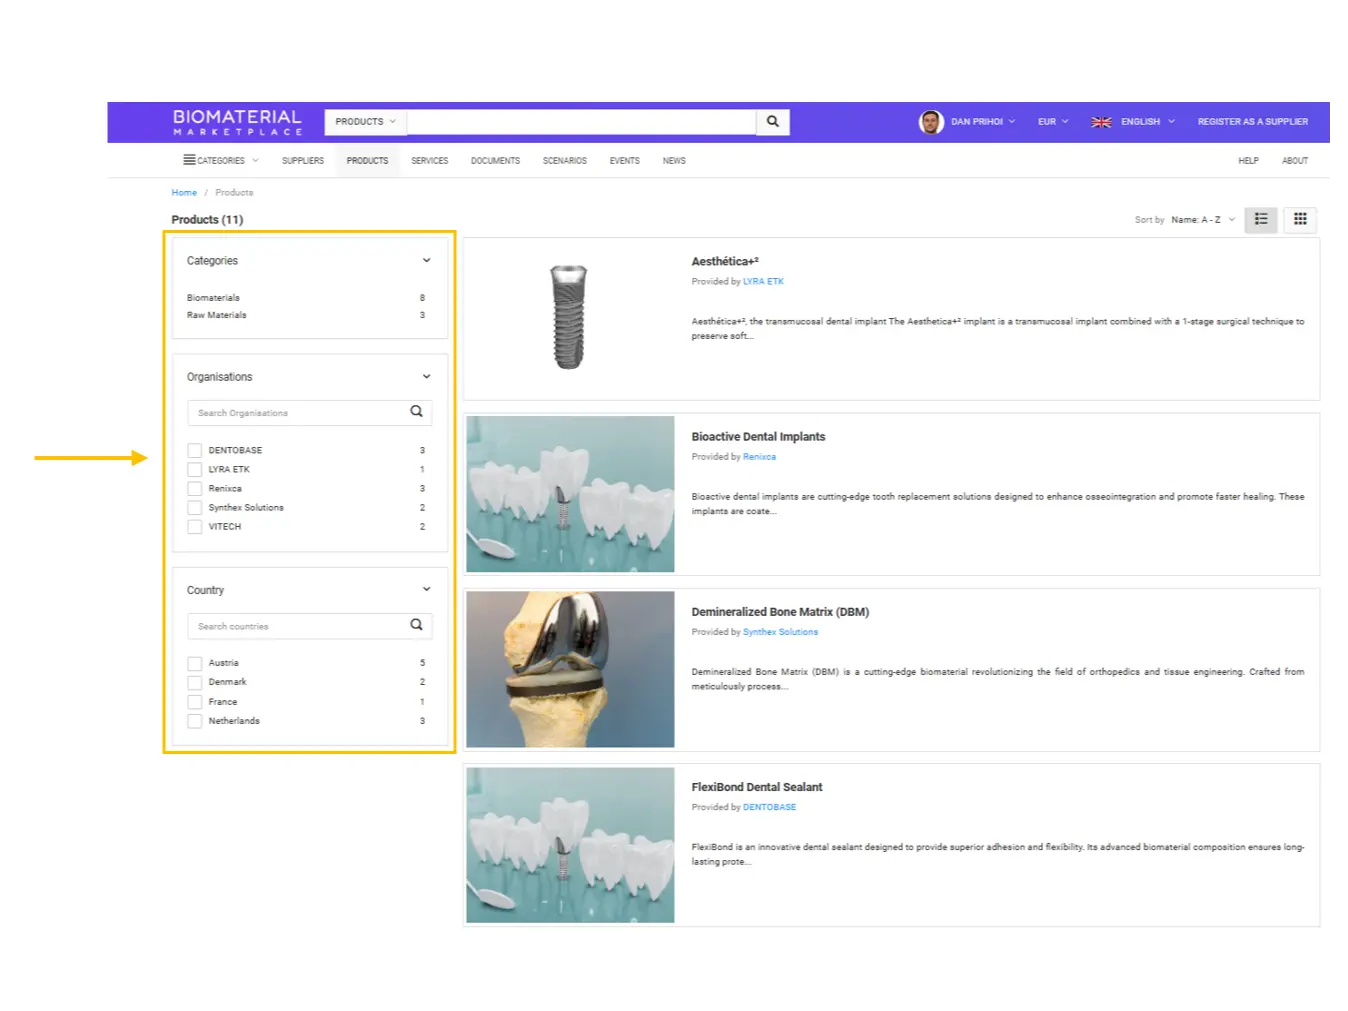The image size is (1348, 1011).
Task: Tick the Renixca organisation checkbox
Action: click(x=195, y=489)
